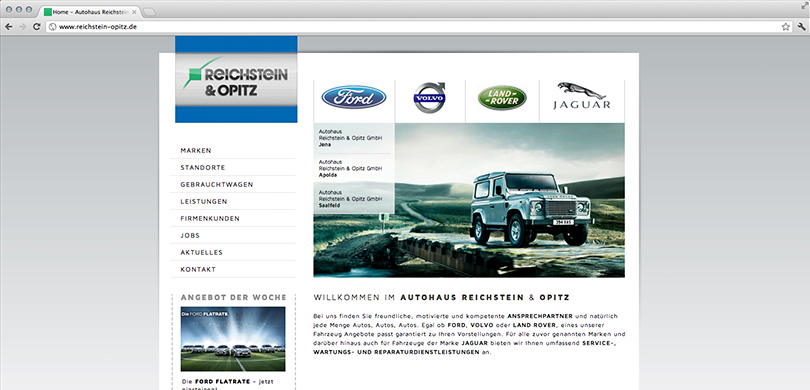Select the Land Rover logo
Viewport: 810px width, 390px height.
pyautogui.click(x=502, y=98)
